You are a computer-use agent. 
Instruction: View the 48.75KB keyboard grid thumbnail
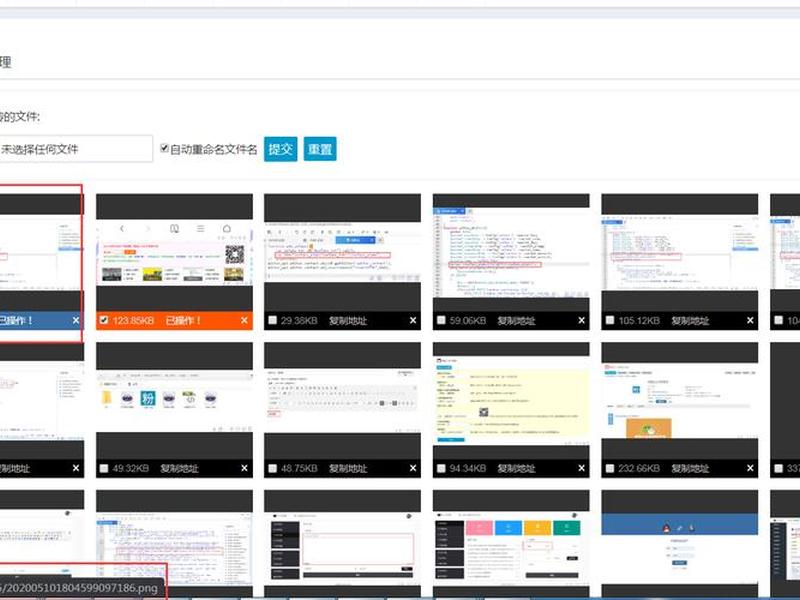pyautogui.click(x=342, y=401)
